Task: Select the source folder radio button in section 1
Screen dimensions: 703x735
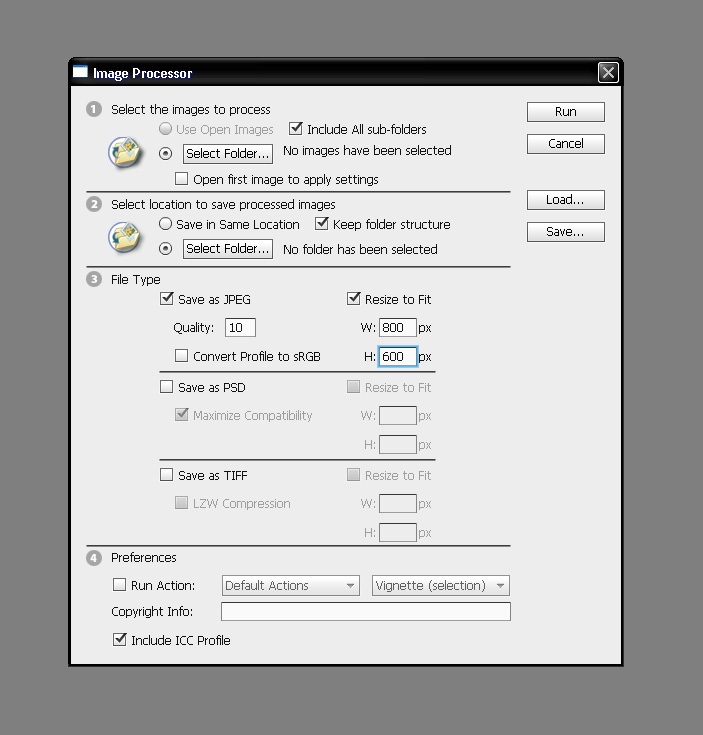Action: tap(165, 154)
